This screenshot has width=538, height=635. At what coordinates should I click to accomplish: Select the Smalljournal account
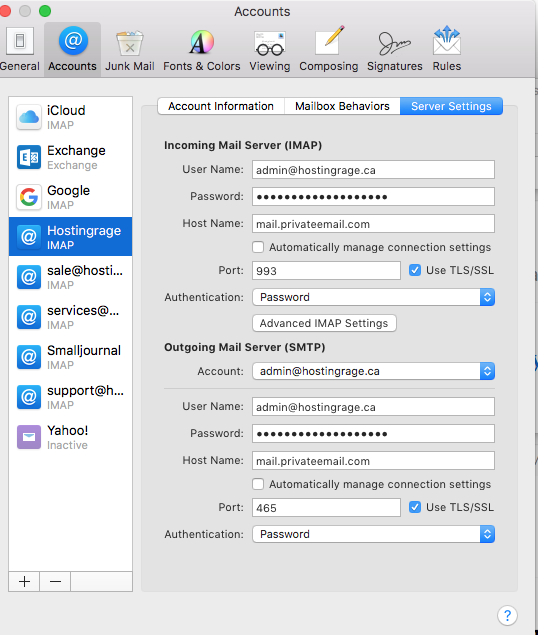tap(70, 357)
